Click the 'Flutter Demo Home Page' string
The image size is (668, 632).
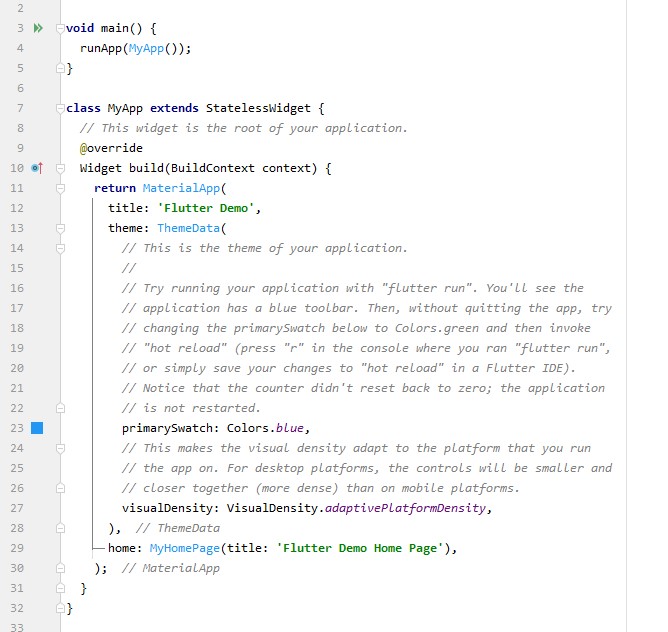[360, 548]
